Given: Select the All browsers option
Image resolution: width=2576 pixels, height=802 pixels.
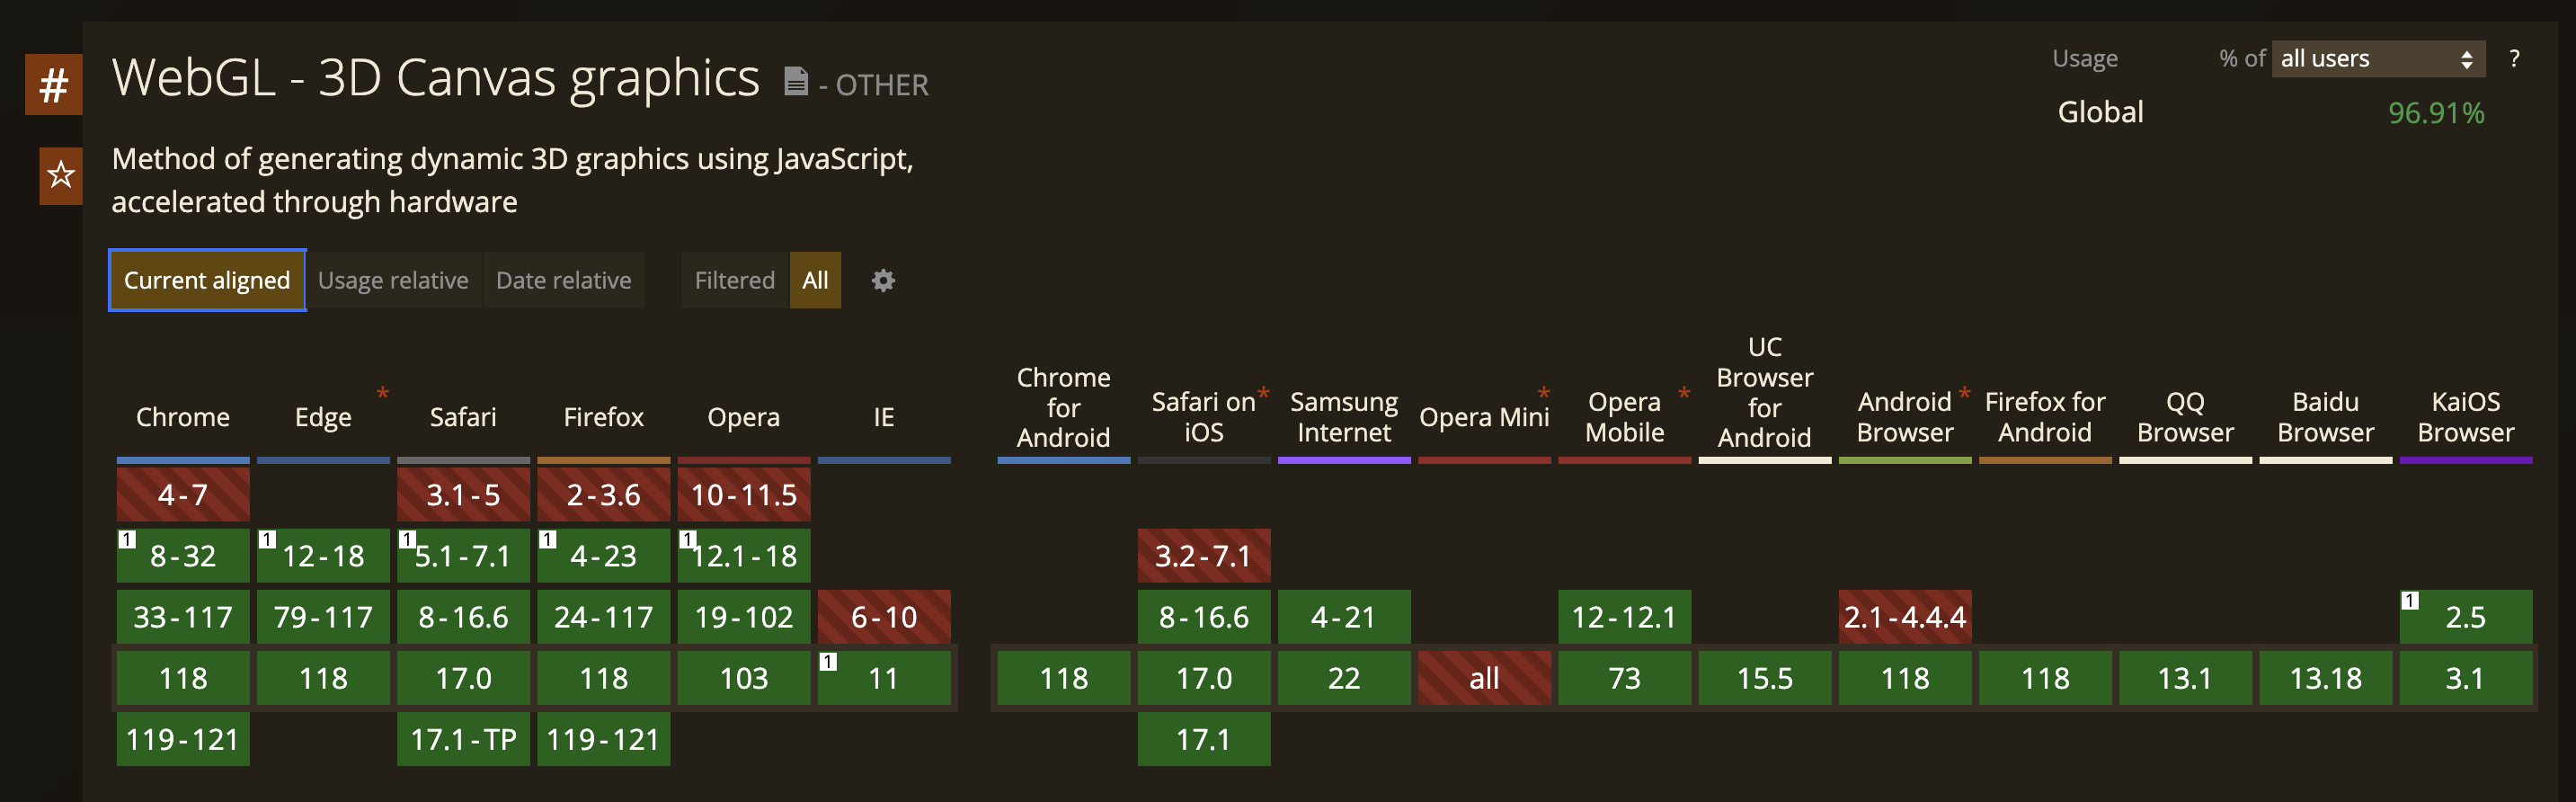Looking at the screenshot, I should tap(815, 281).
